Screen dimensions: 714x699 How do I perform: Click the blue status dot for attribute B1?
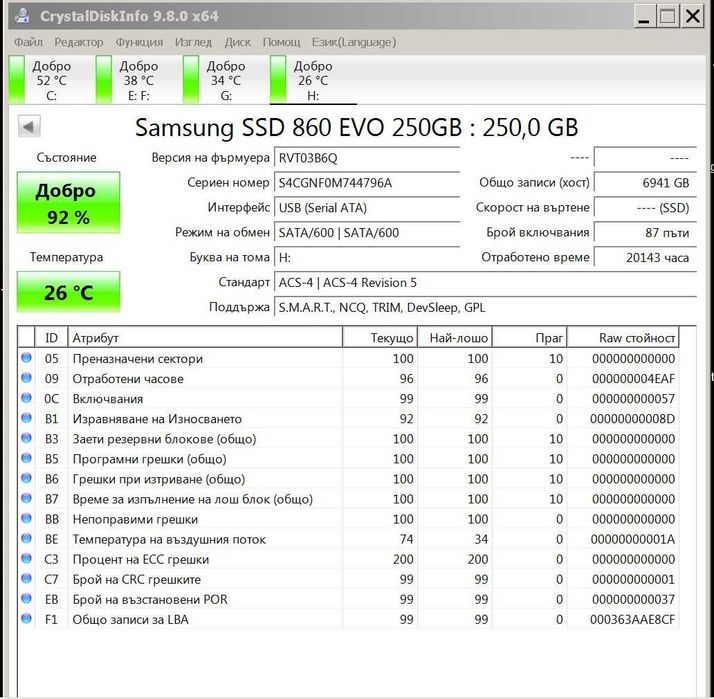(x=26, y=418)
